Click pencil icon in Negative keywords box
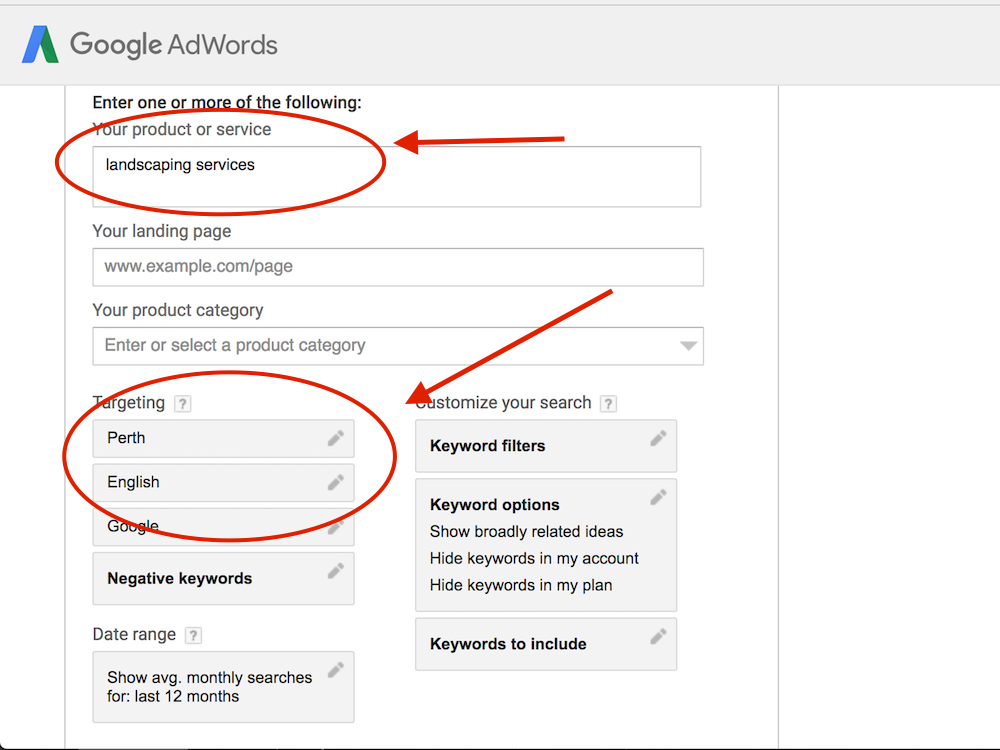Viewport: 1000px width, 750px height. (336, 571)
